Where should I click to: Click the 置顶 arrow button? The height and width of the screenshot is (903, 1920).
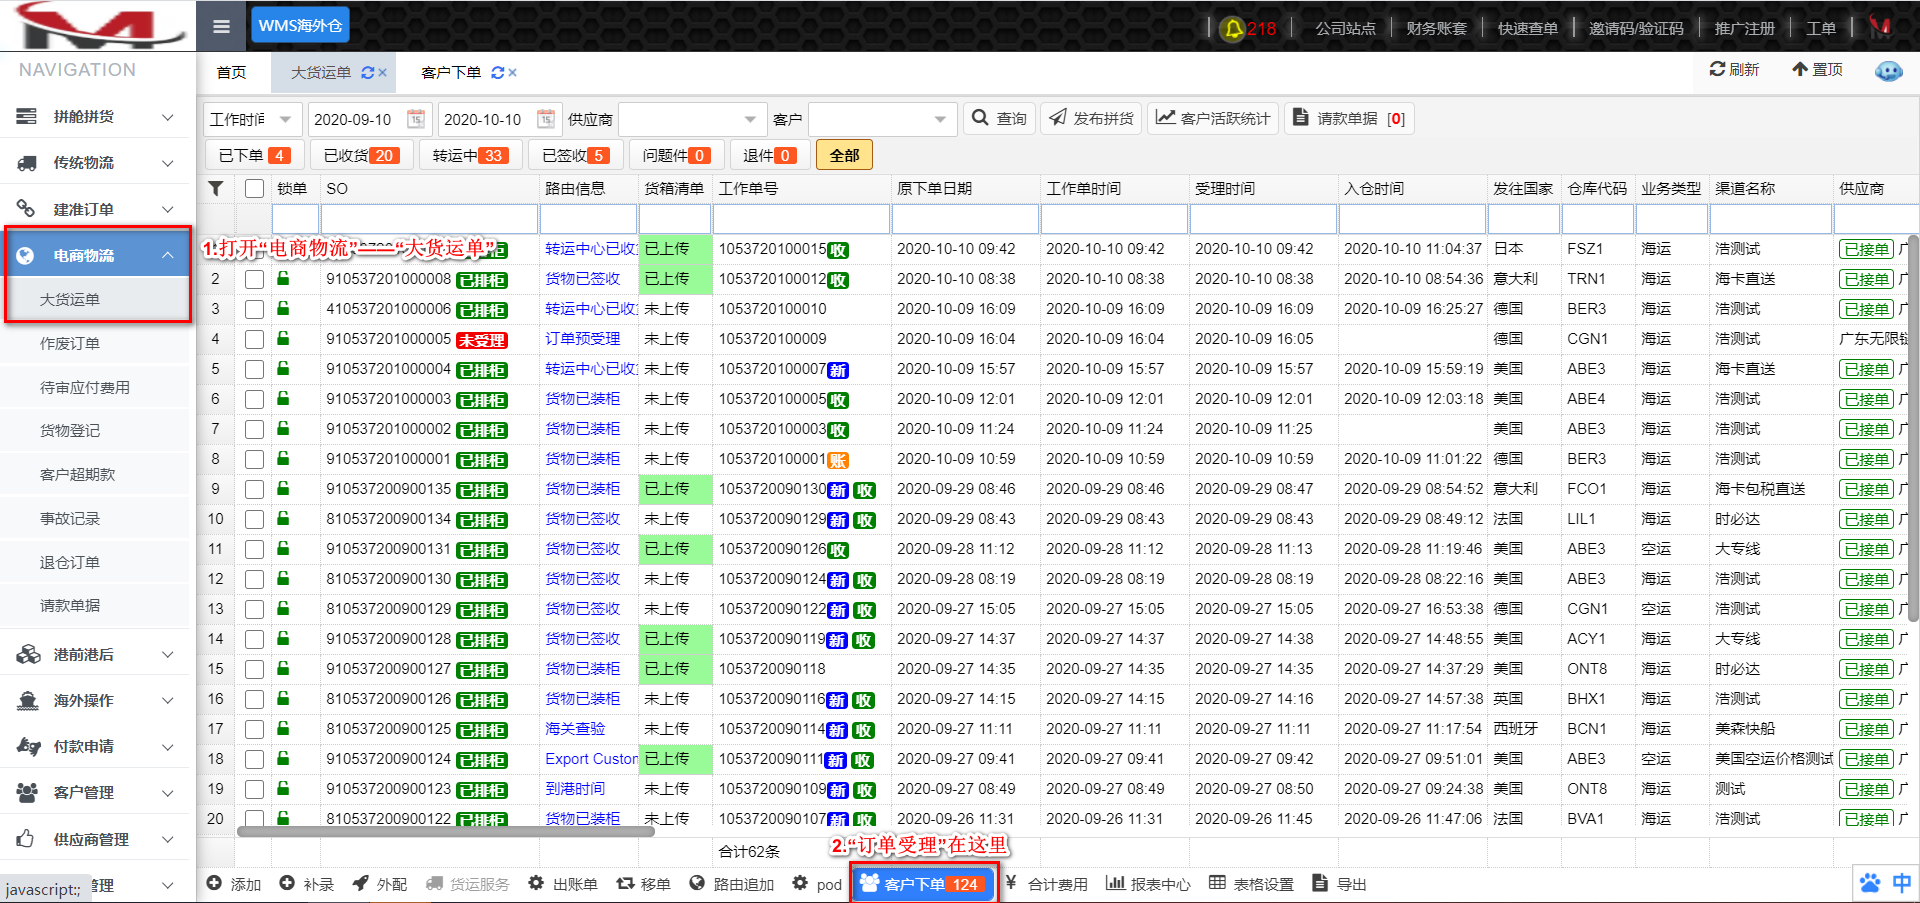pyautogui.click(x=1817, y=69)
